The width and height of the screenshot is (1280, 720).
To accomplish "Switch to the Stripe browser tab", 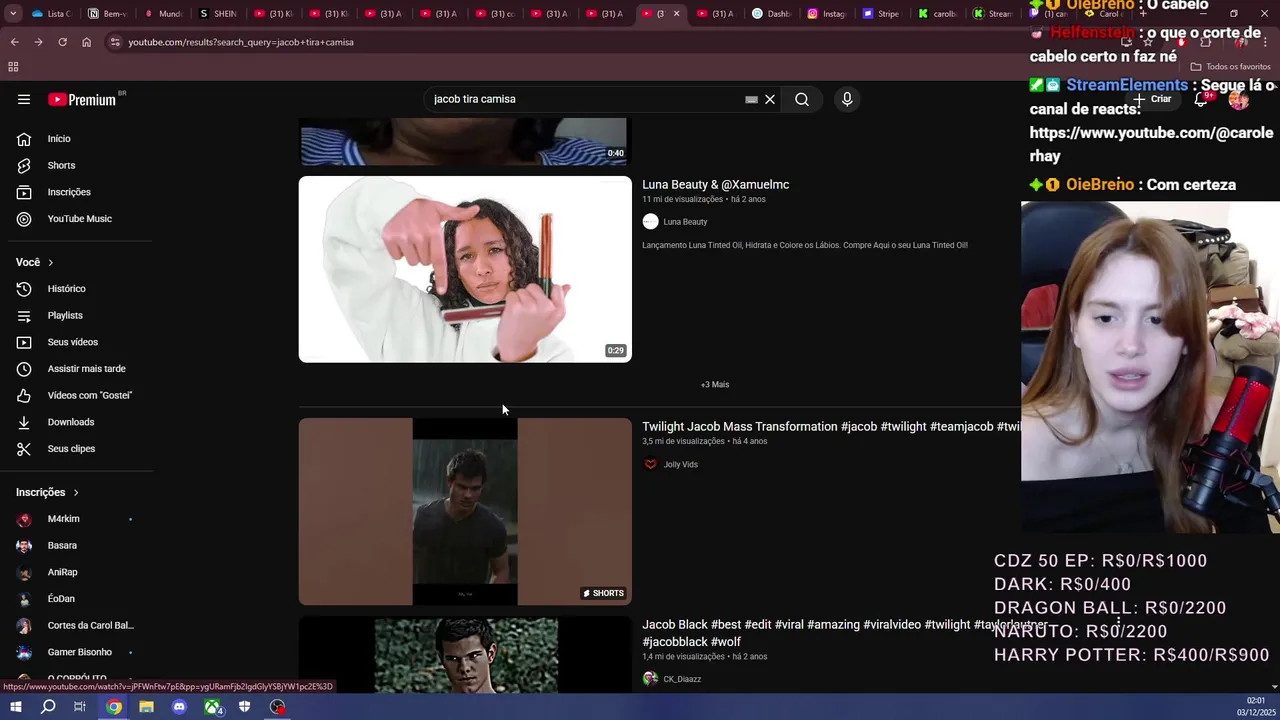I will click(x=881, y=14).
